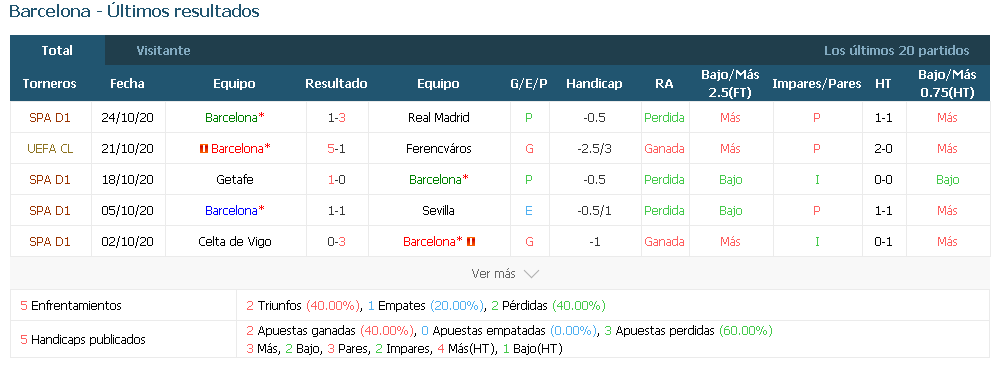Click the 5-1 result against Ferencváros

pos(336,149)
